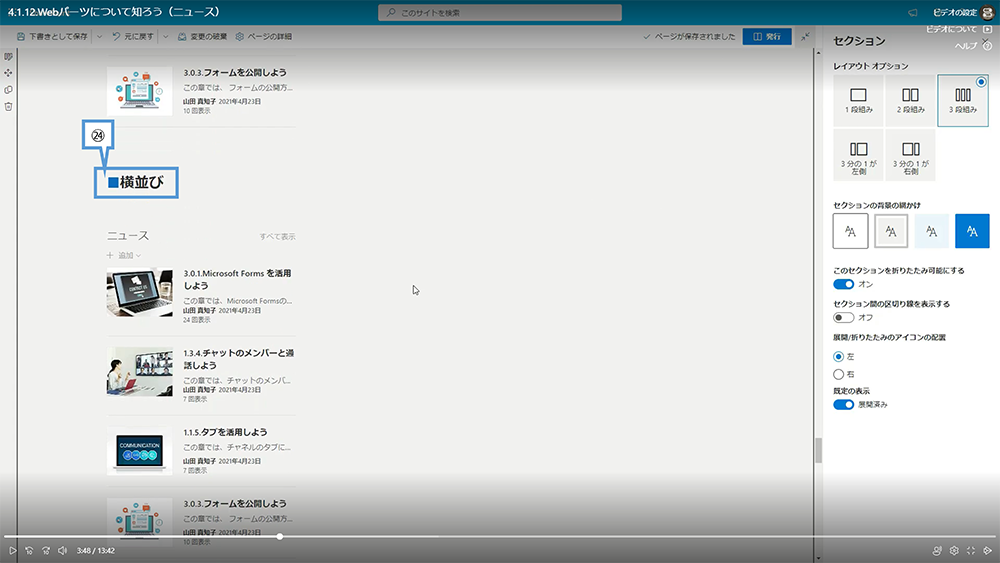Select 左 radio for icon placement
Viewport: 1000px width, 563px height.
[839, 356]
